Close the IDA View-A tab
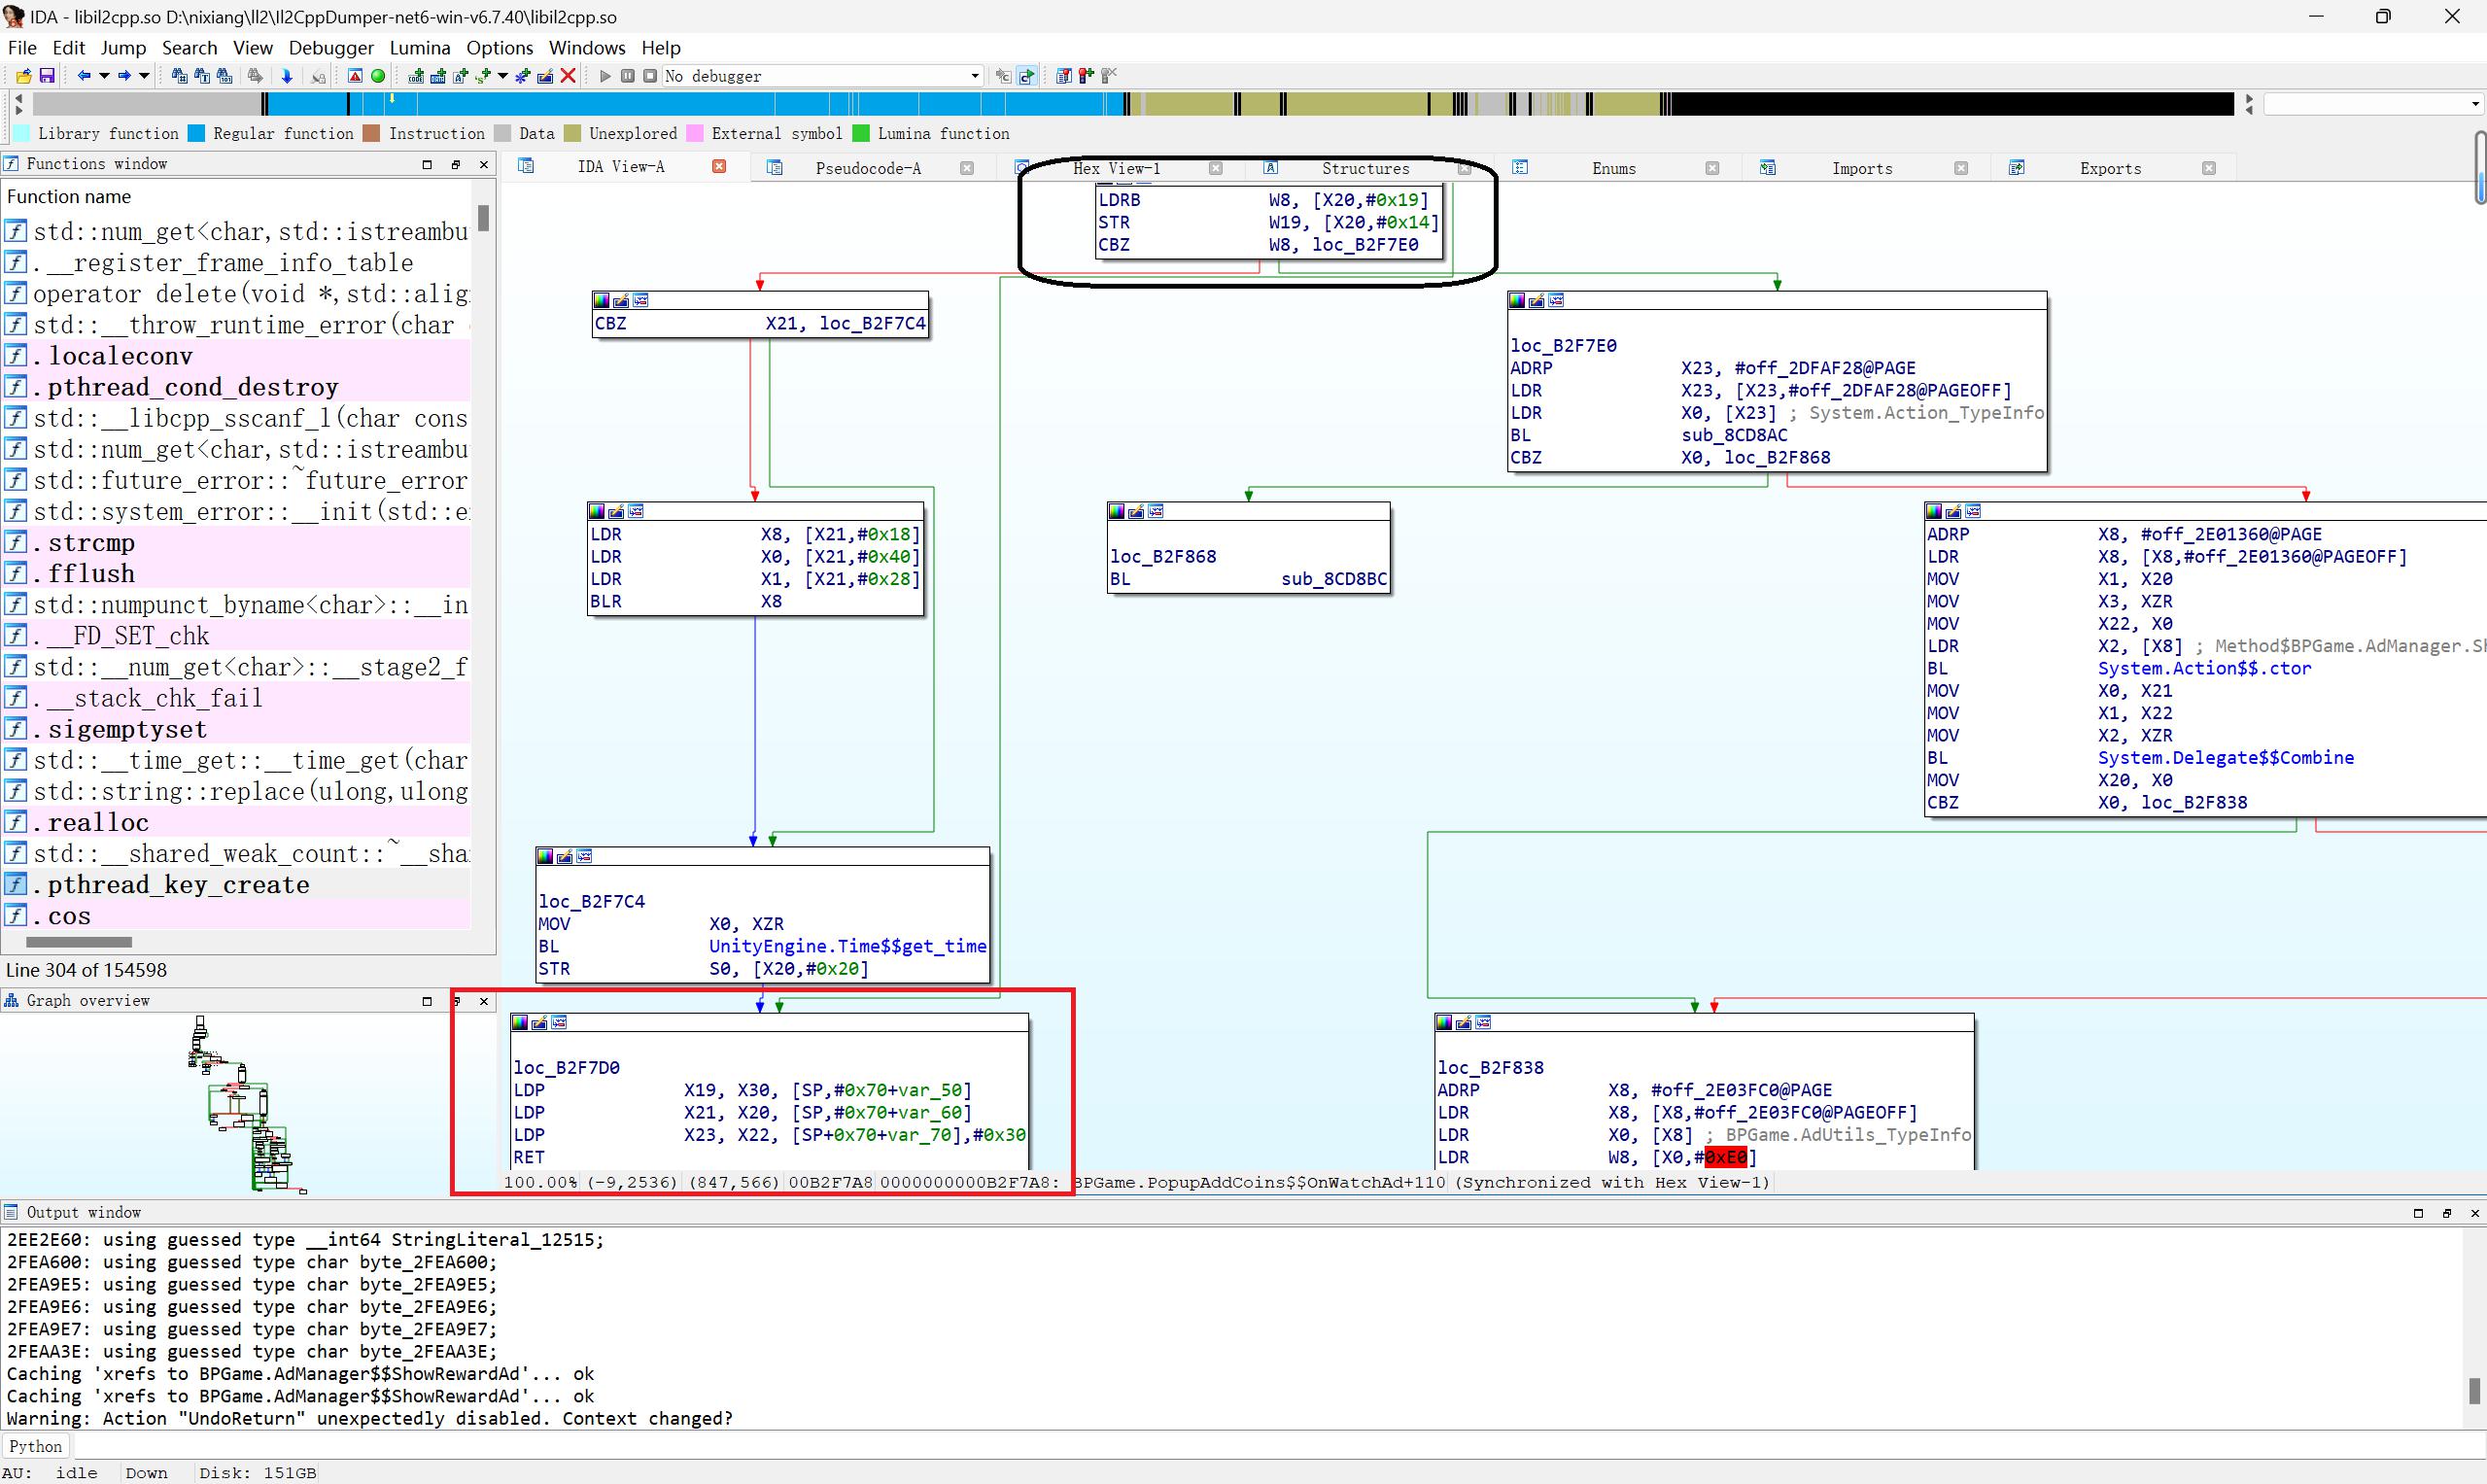 pyautogui.click(x=718, y=166)
